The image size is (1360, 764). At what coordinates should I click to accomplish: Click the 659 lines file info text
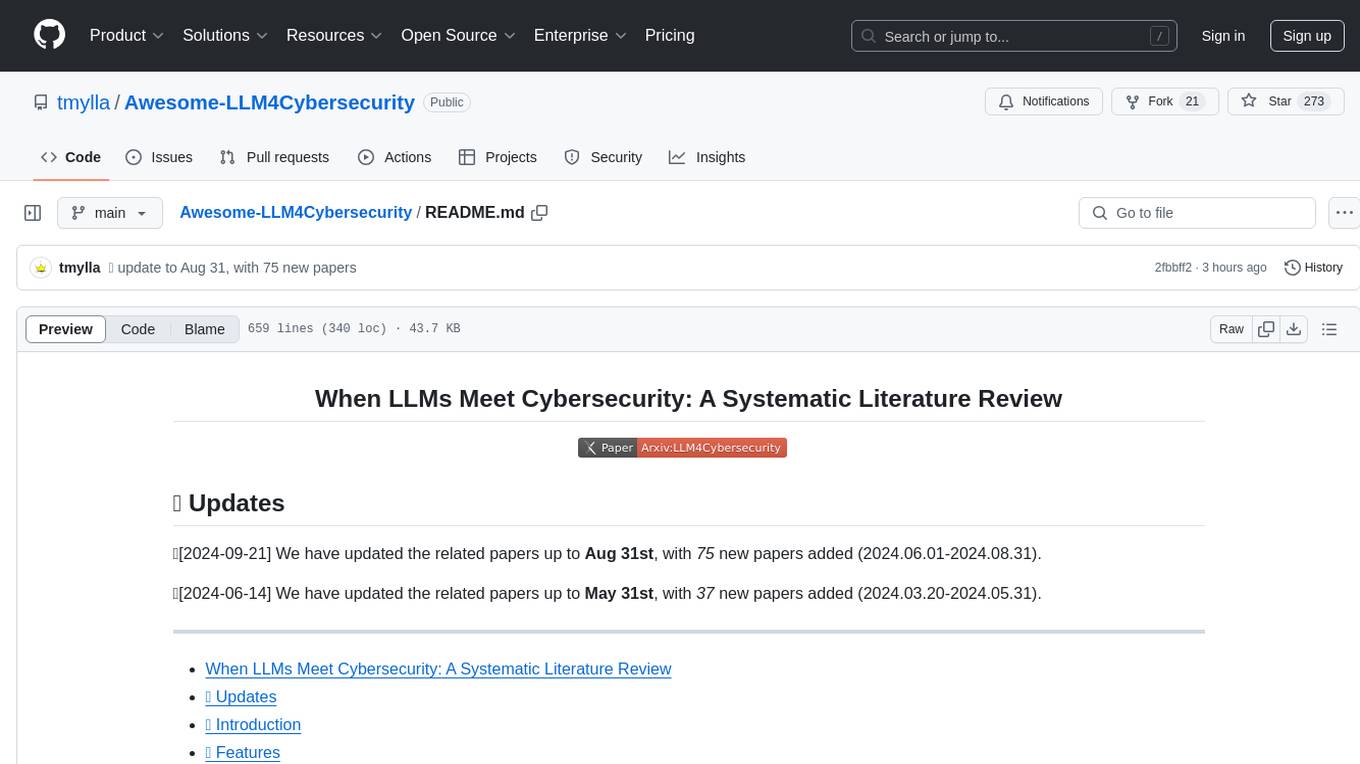(x=354, y=329)
